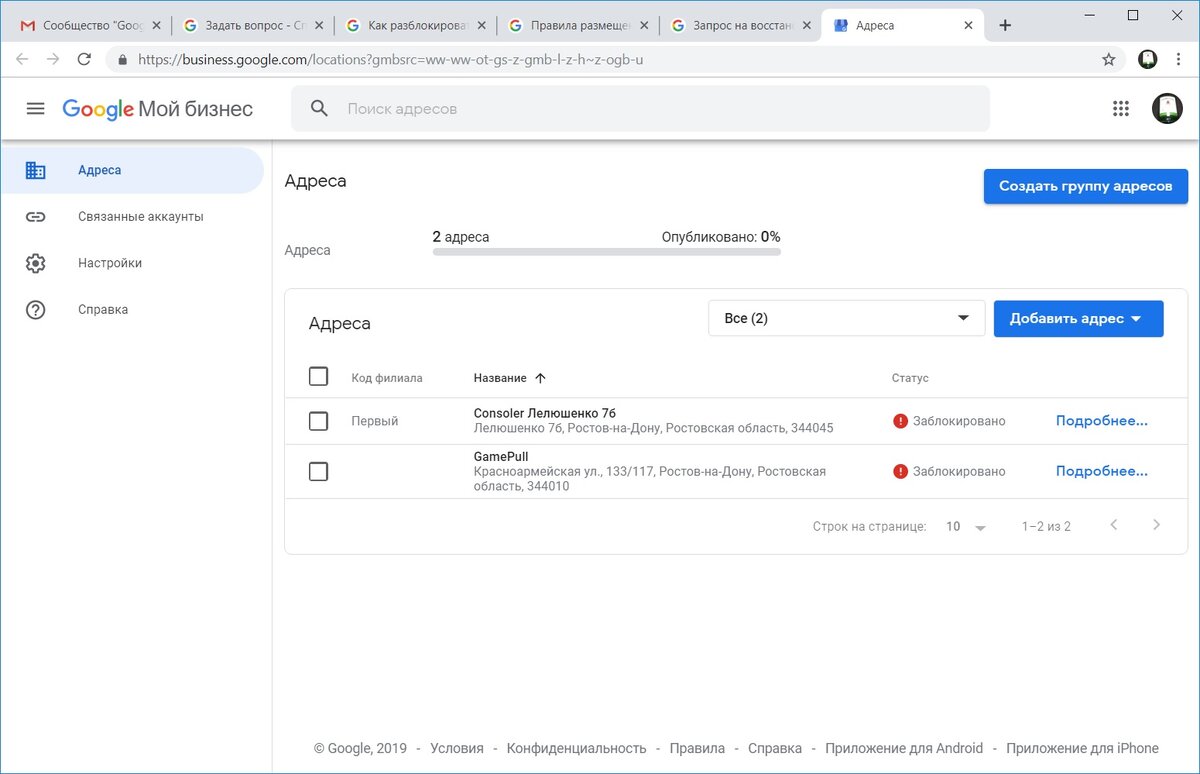
Task: Click Создать группу адресов button
Action: coord(1085,186)
